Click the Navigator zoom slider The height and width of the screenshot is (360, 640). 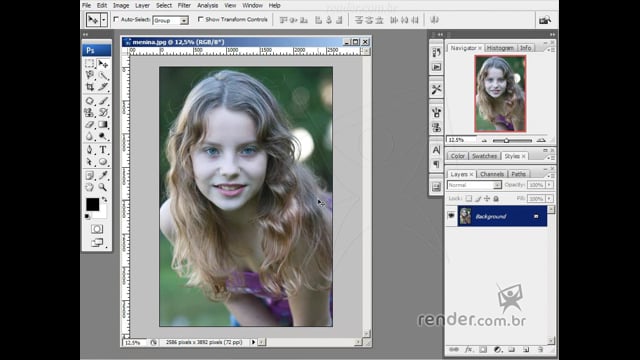tap(512, 140)
